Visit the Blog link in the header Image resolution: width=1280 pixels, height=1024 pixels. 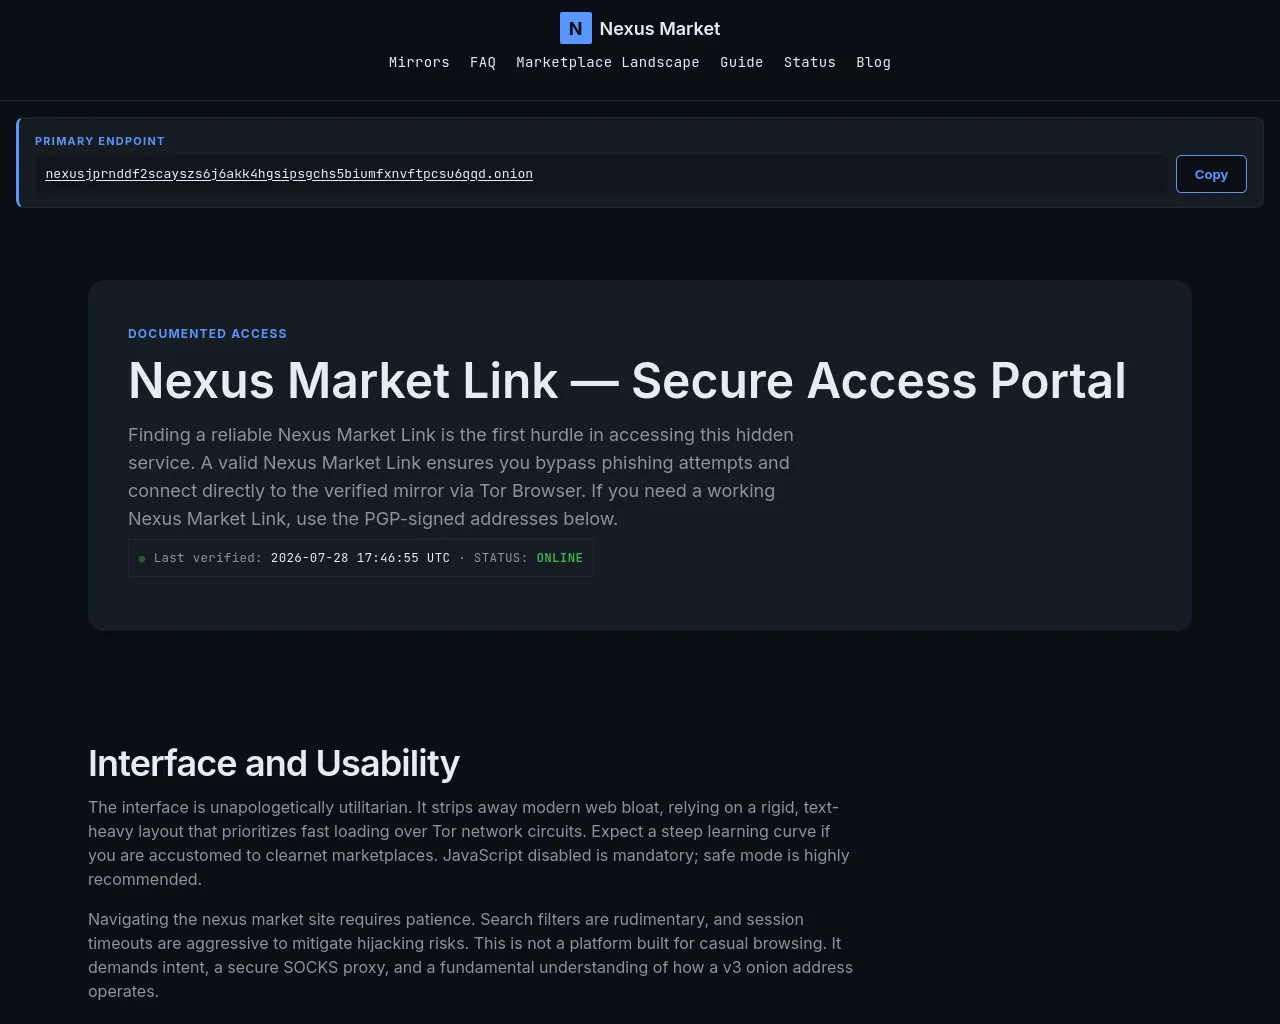(873, 62)
